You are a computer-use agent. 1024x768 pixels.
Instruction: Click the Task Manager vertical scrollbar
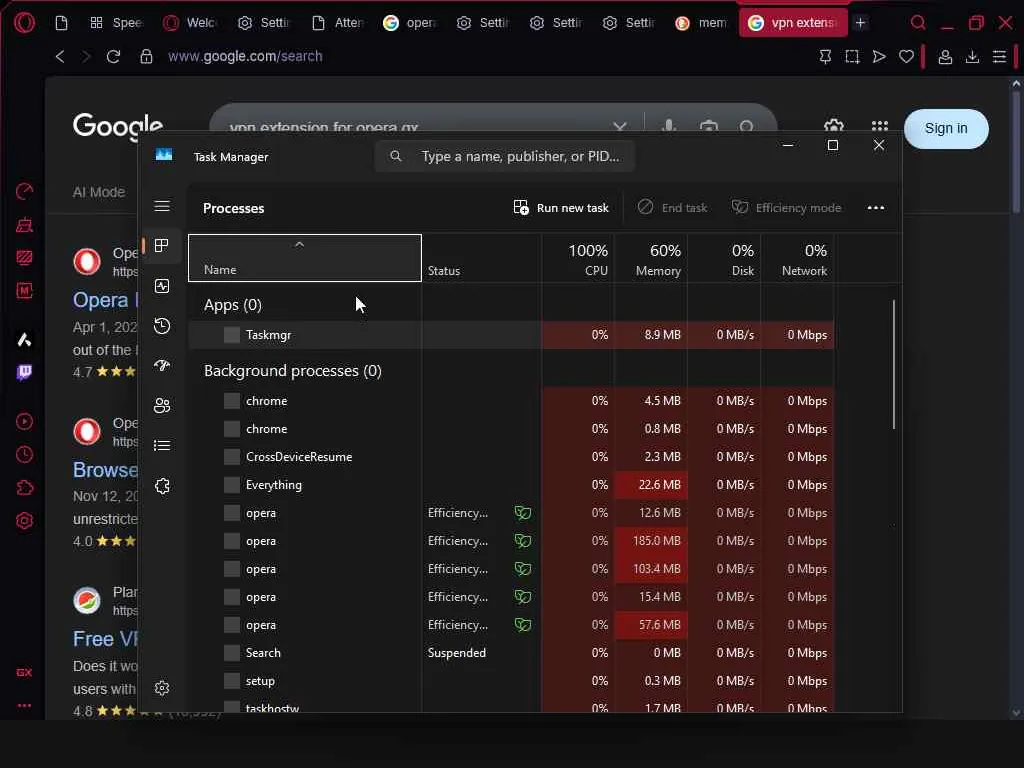tap(893, 364)
